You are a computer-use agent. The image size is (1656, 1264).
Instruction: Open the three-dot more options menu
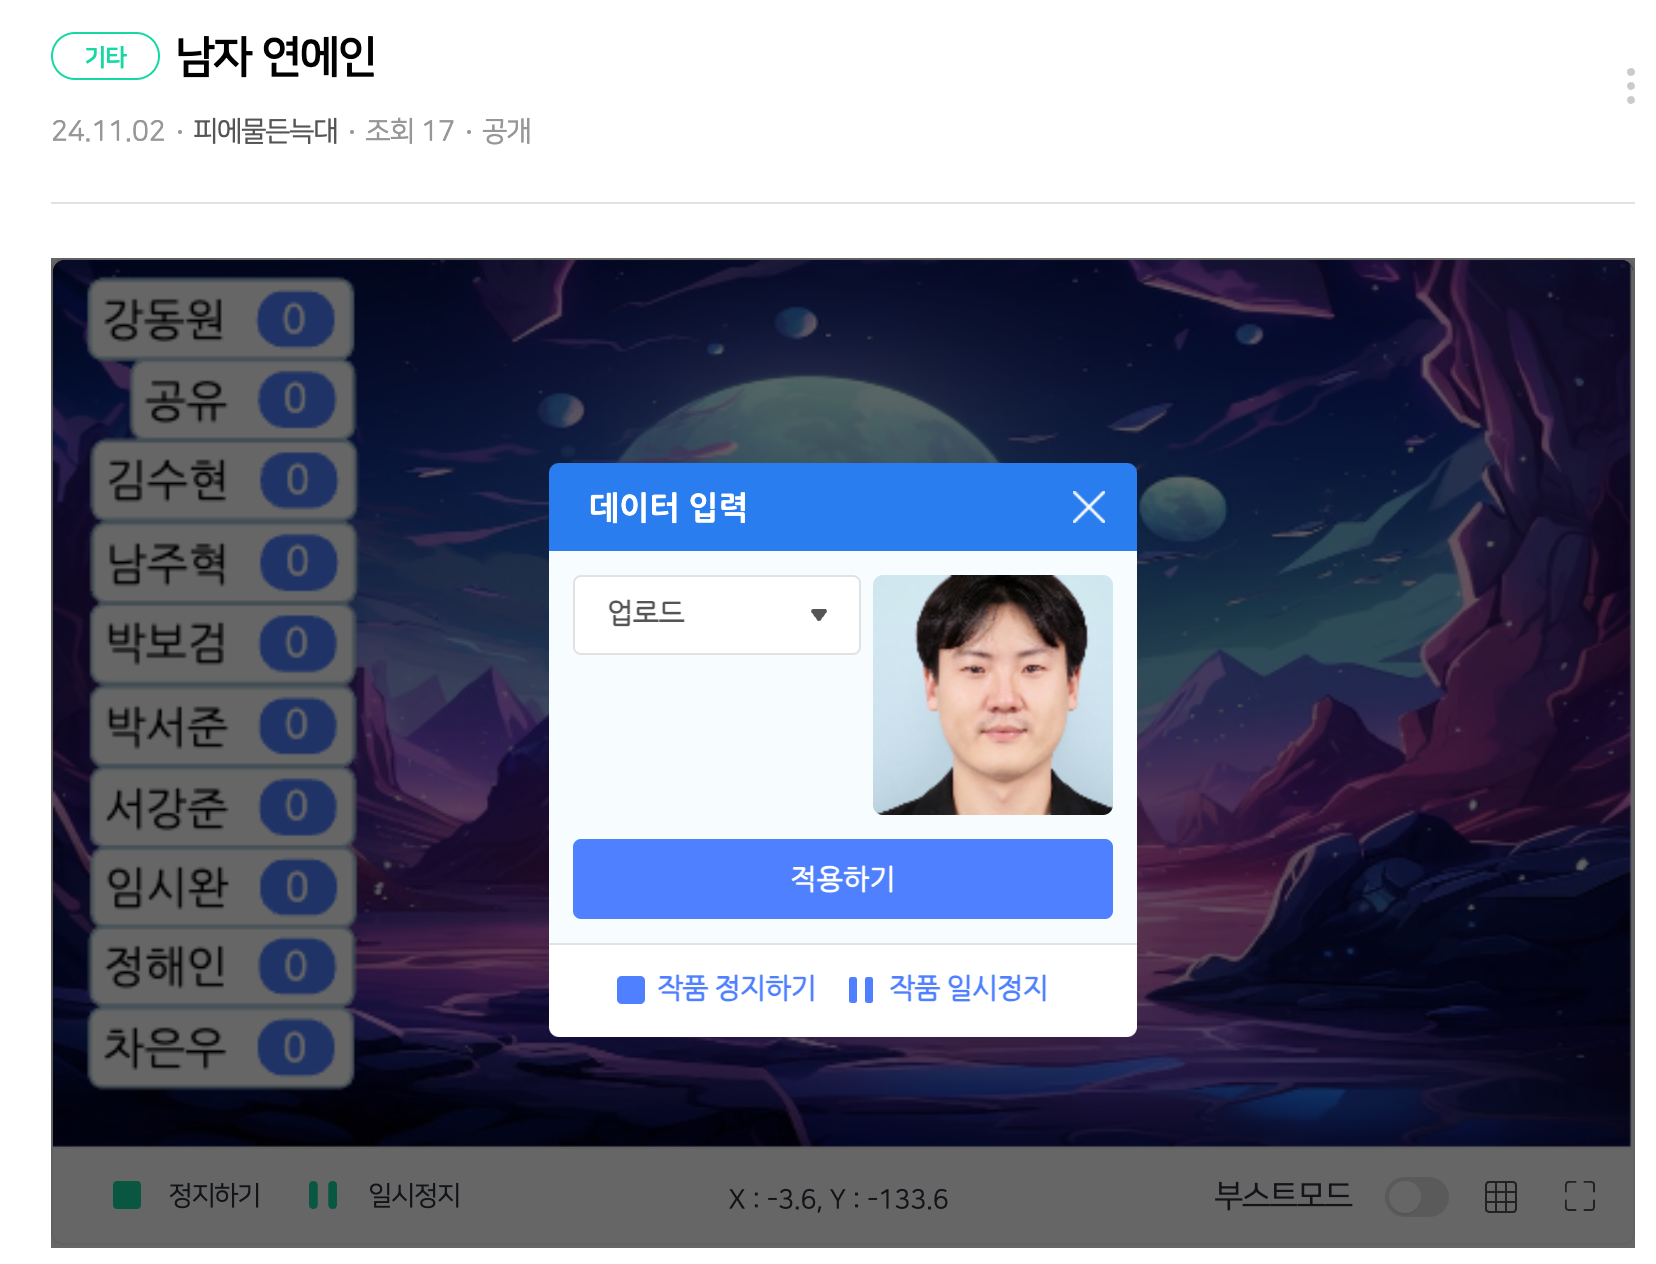pos(1630,86)
